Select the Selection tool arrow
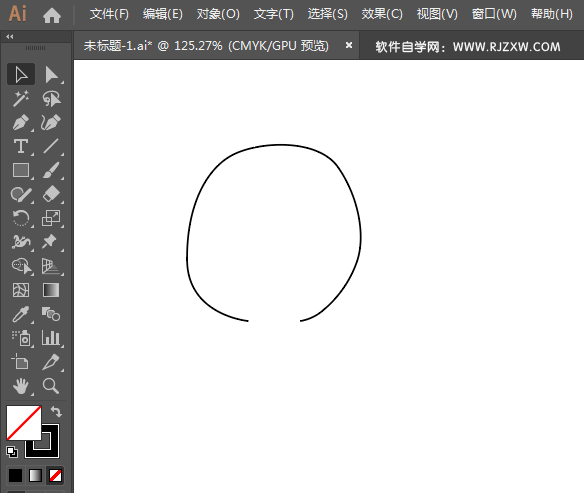Viewport: 584px width, 493px height. 21,74
